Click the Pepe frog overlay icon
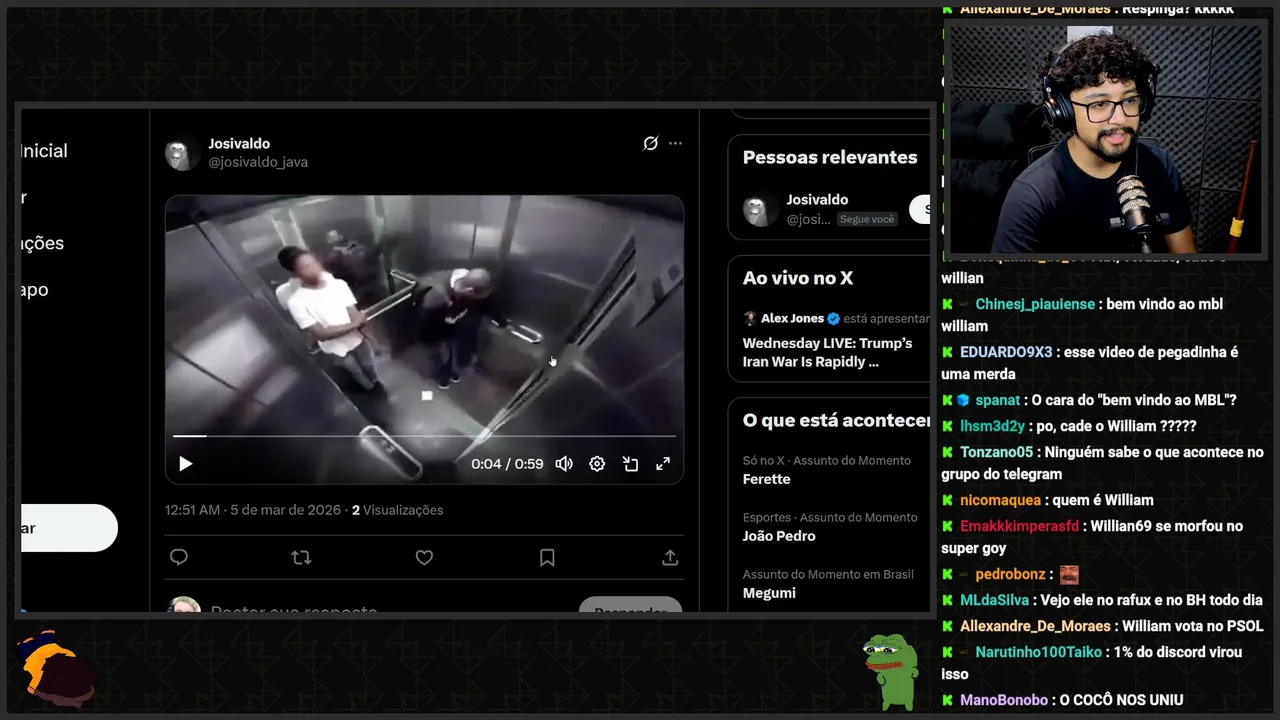This screenshot has width=1280, height=720. tap(891, 672)
